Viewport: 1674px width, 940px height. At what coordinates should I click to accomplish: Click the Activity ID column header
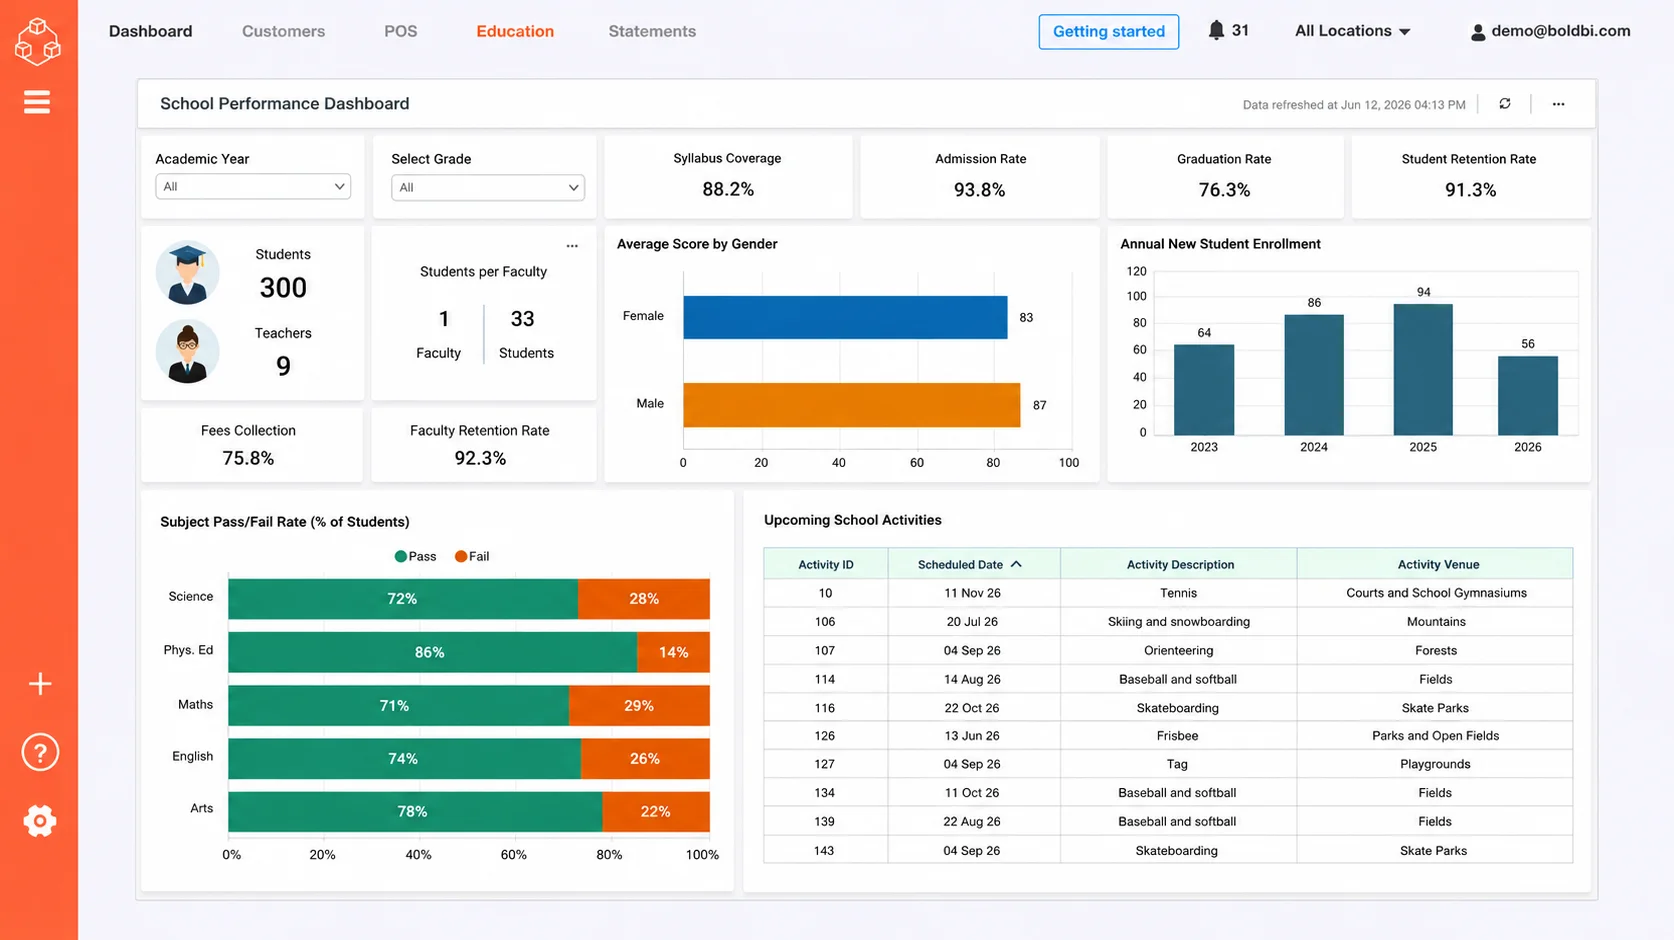[x=826, y=564]
